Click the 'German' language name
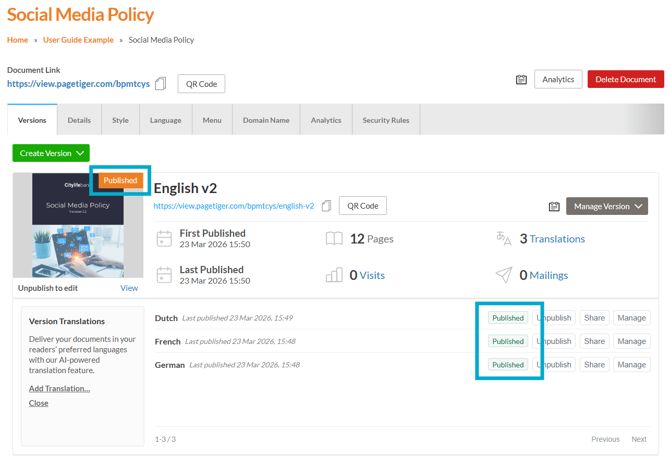The height and width of the screenshot is (460, 670). [x=170, y=365]
